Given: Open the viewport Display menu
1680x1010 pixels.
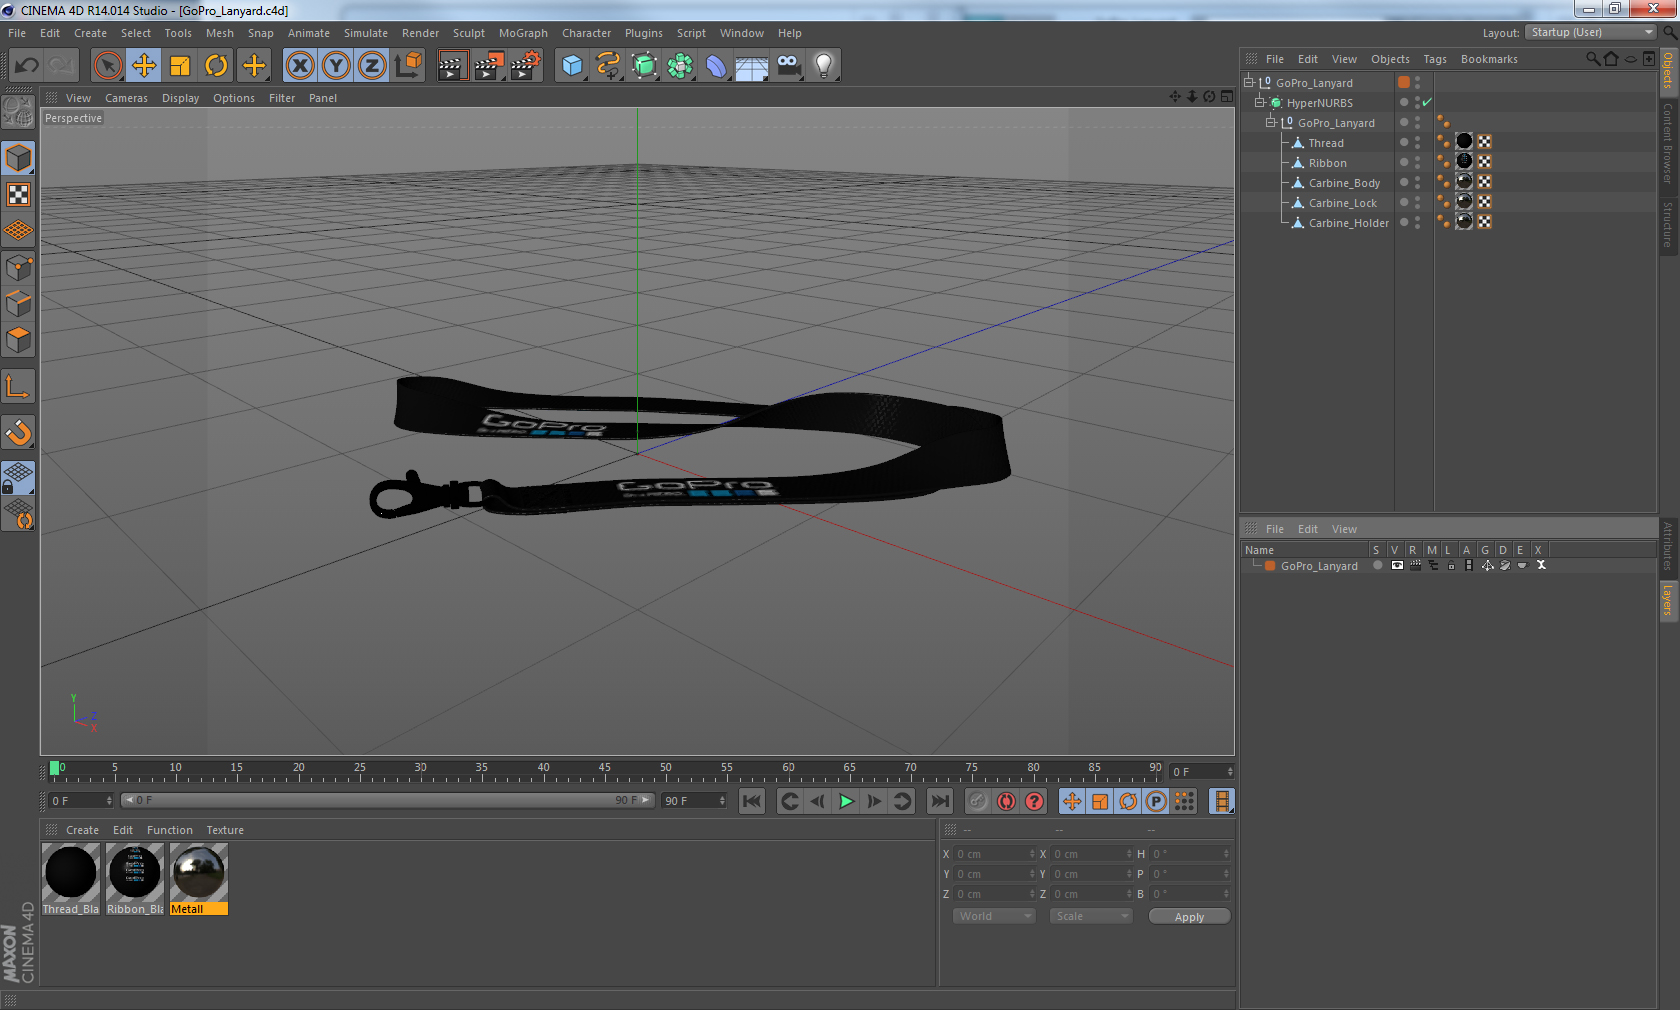Looking at the screenshot, I should click(180, 98).
